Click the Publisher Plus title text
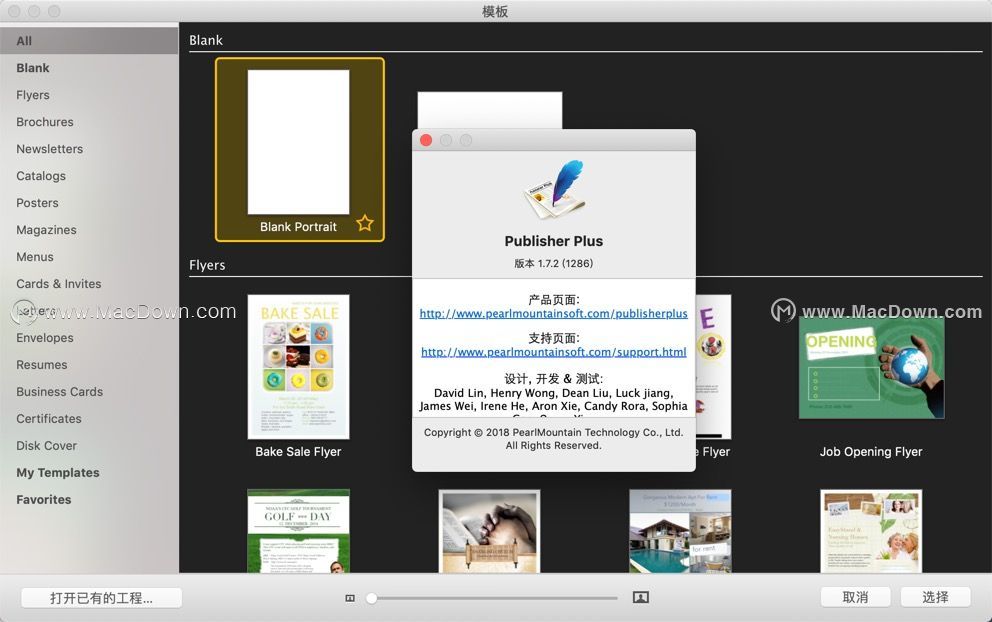 (x=554, y=241)
